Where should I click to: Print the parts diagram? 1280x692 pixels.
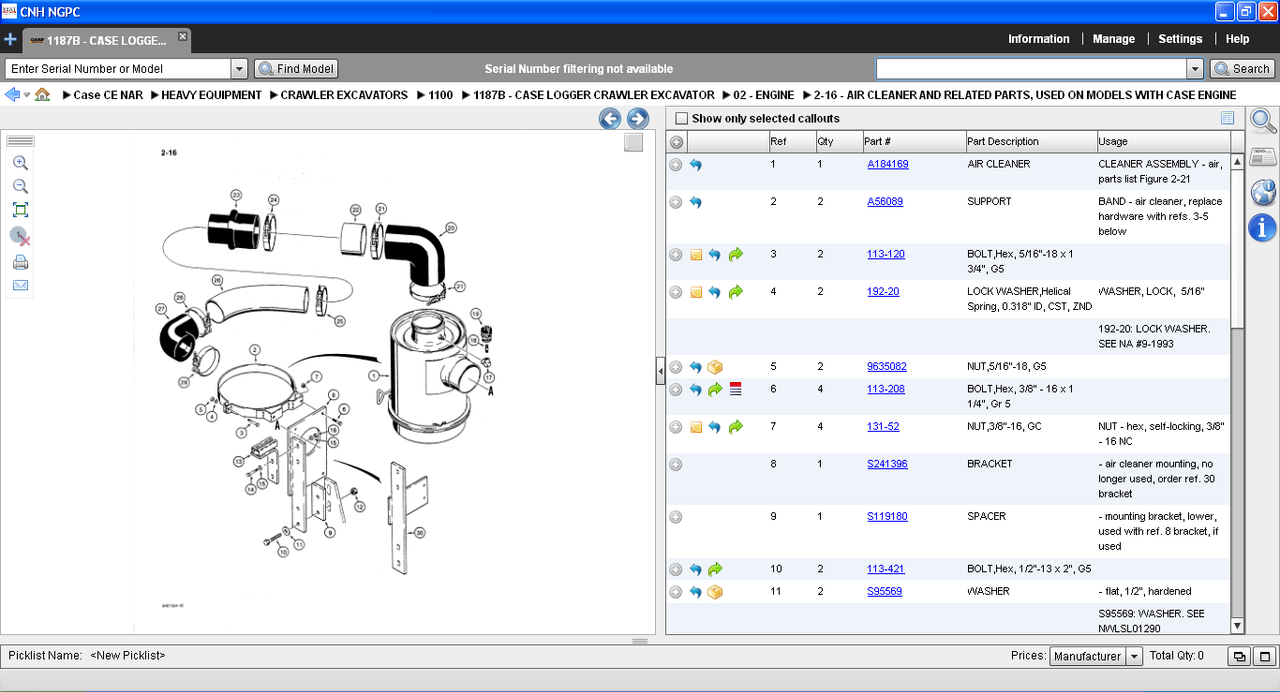[20, 263]
